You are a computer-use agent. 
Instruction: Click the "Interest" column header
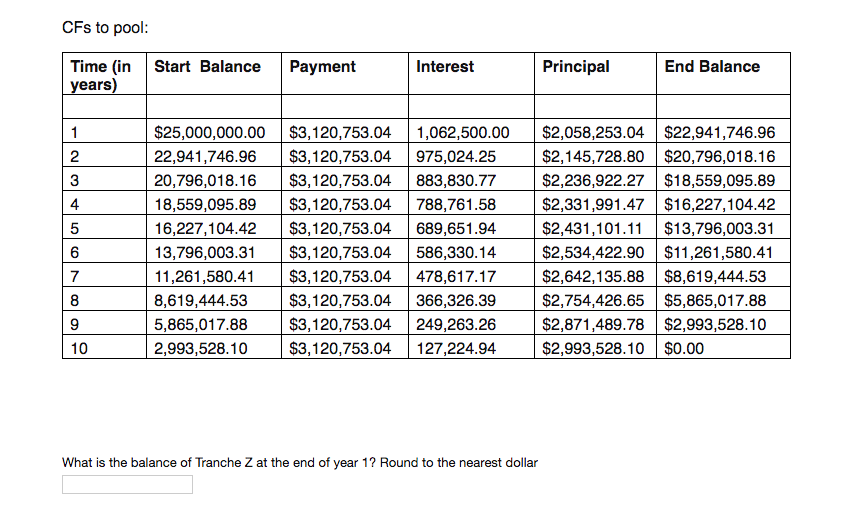pos(445,67)
